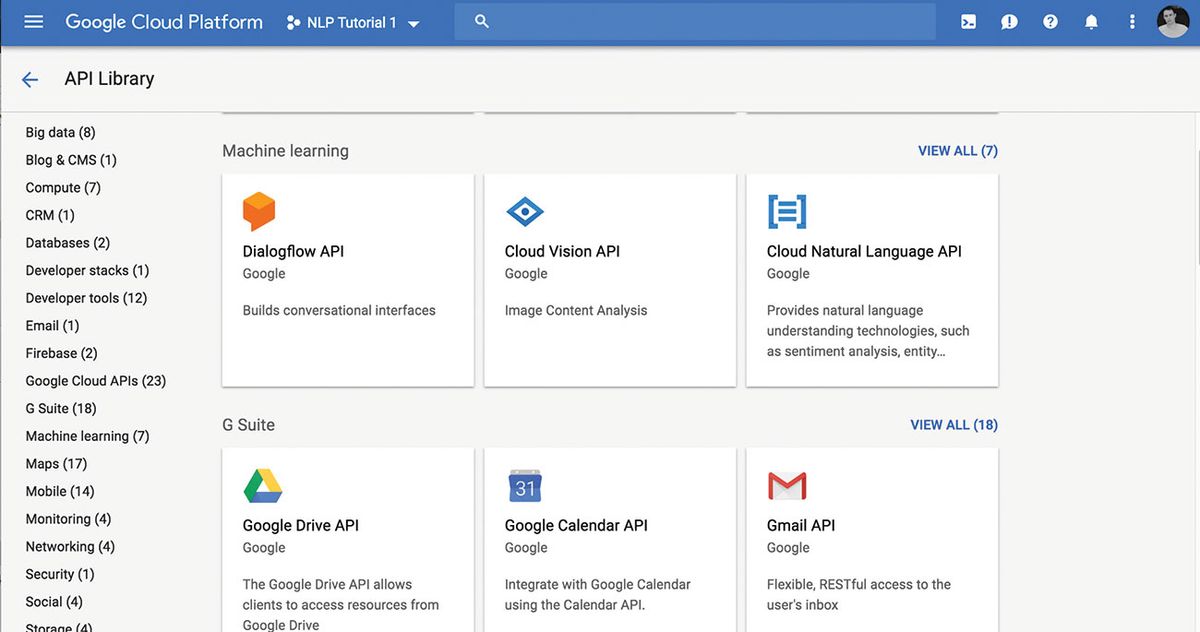The image size is (1200, 632).
Task: Click the notifications bell icon
Action: coord(1091,21)
